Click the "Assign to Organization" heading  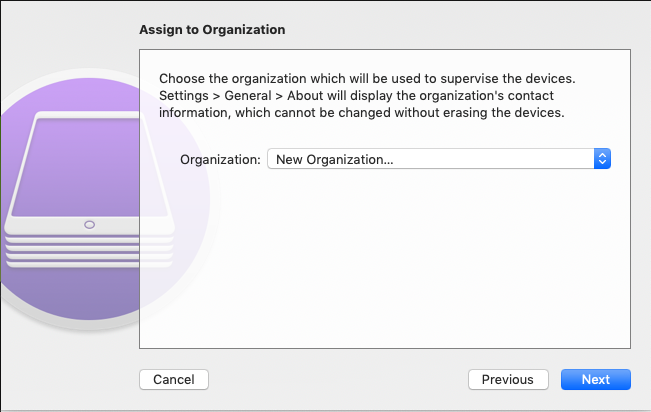[x=211, y=30]
